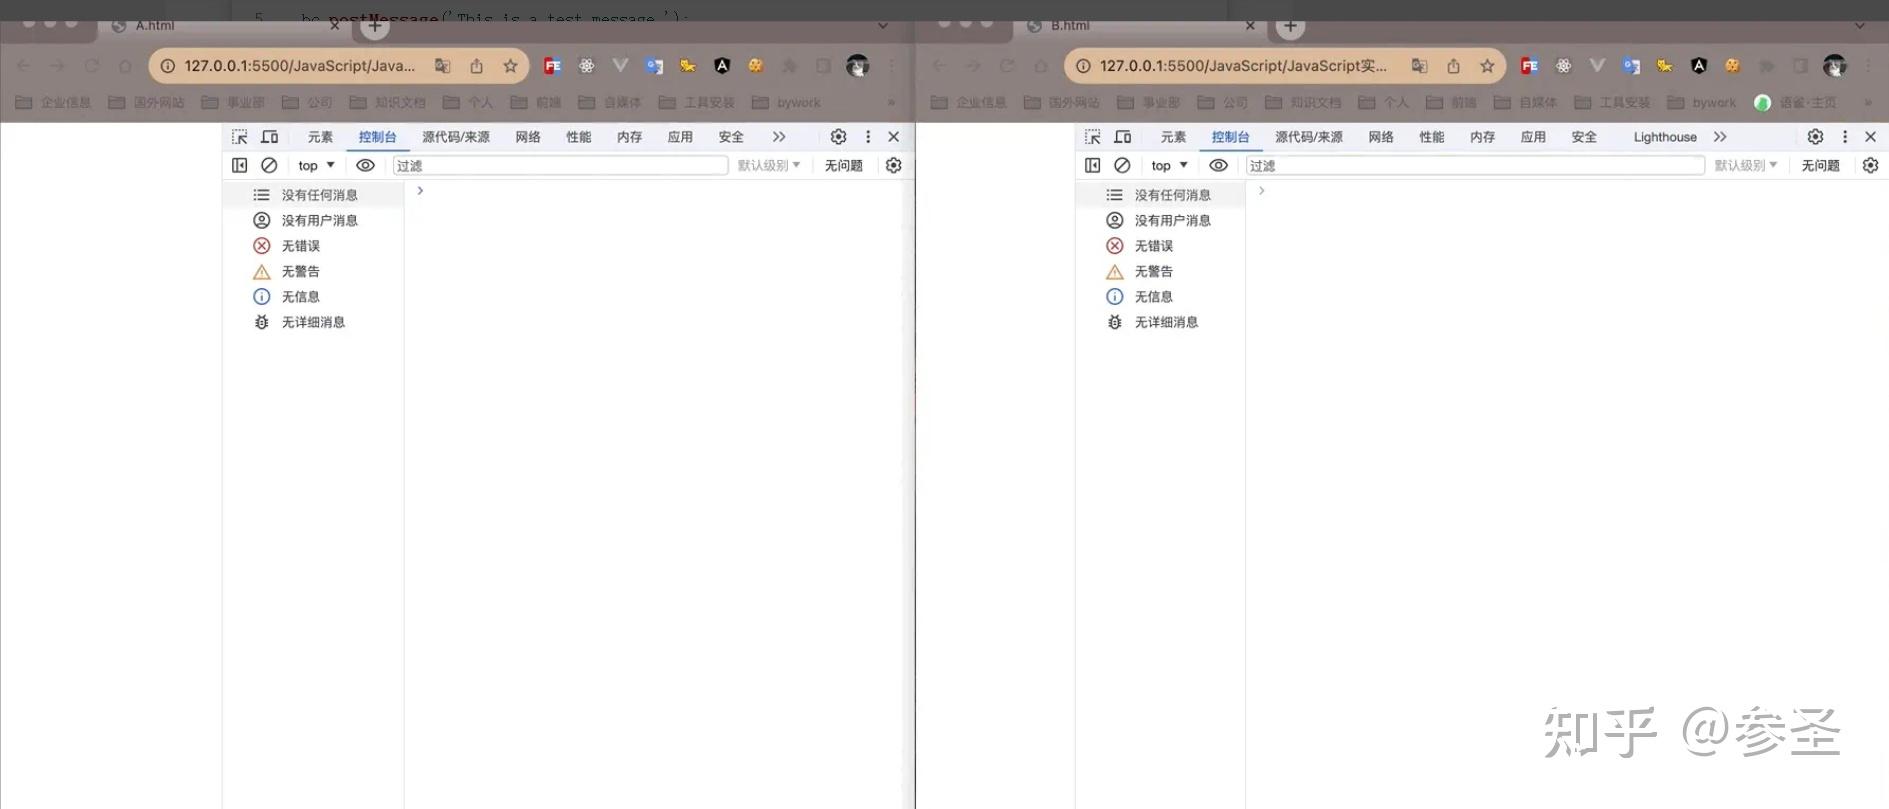The height and width of the screenshot is (809, 1889).
Task: Click the live expression eye icon in B.html console
Action: (1219, 165)
